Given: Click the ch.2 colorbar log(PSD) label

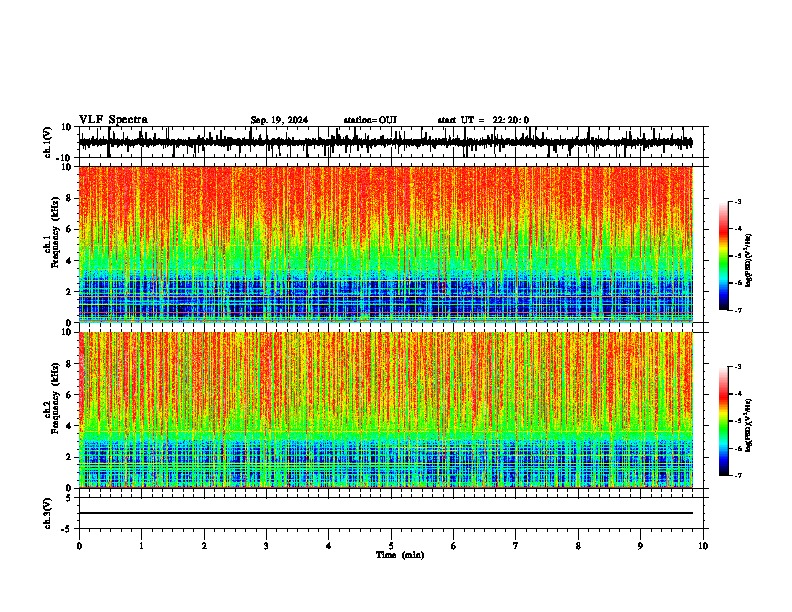Looking at the screenshot, I should (749, 425).
